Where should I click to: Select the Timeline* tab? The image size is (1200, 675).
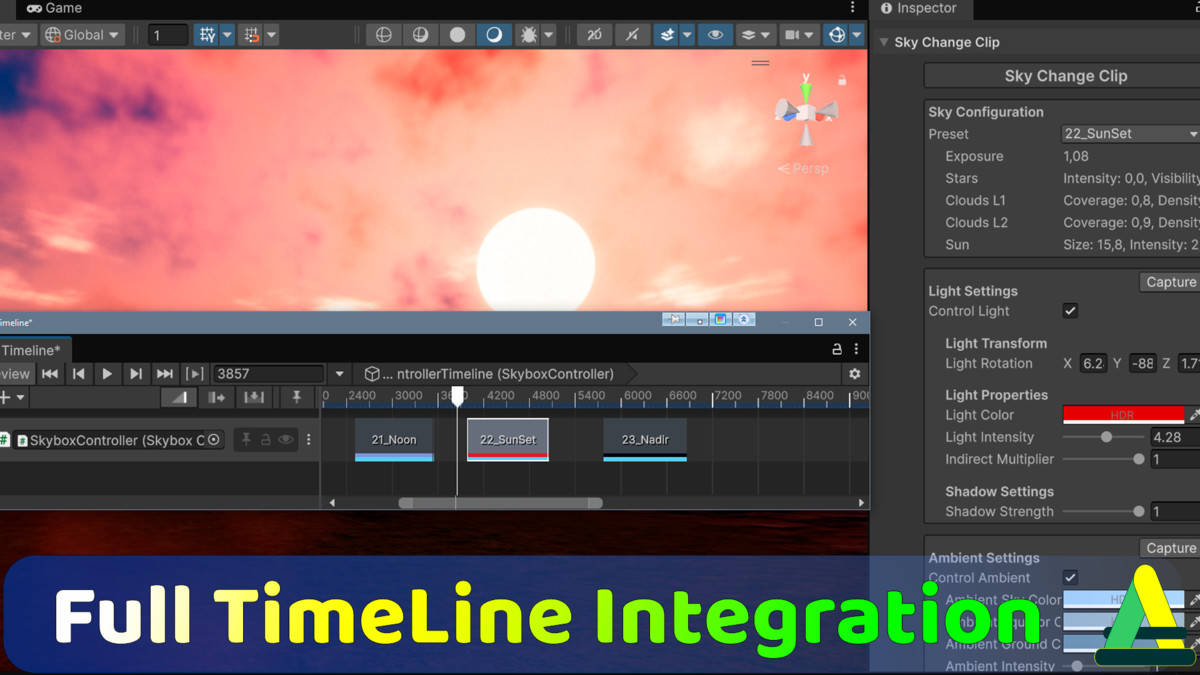30,350
